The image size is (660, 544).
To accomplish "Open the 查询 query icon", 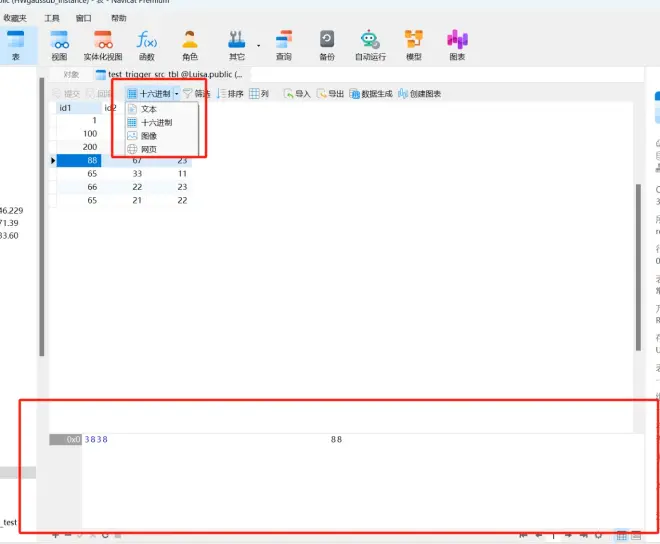I will point(284,45).
